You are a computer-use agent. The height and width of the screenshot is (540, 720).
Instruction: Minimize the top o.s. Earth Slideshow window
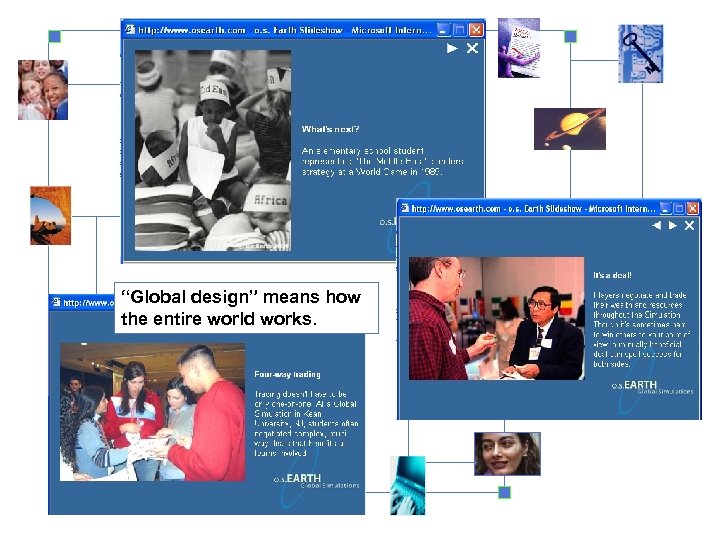pos(443,30)
